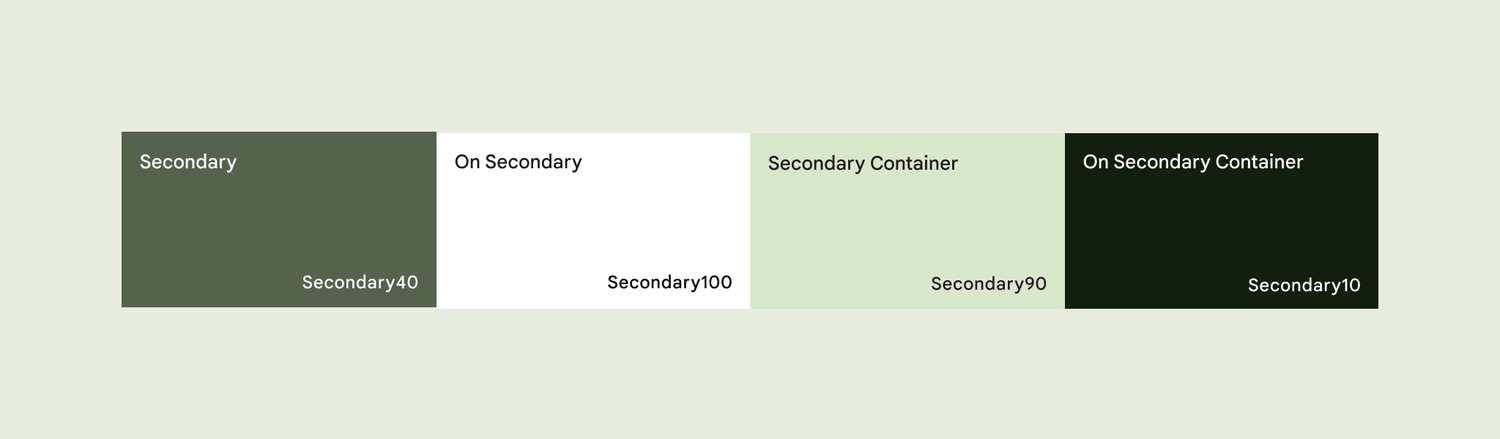Click the pale green background below the swatches

(750, 374)
